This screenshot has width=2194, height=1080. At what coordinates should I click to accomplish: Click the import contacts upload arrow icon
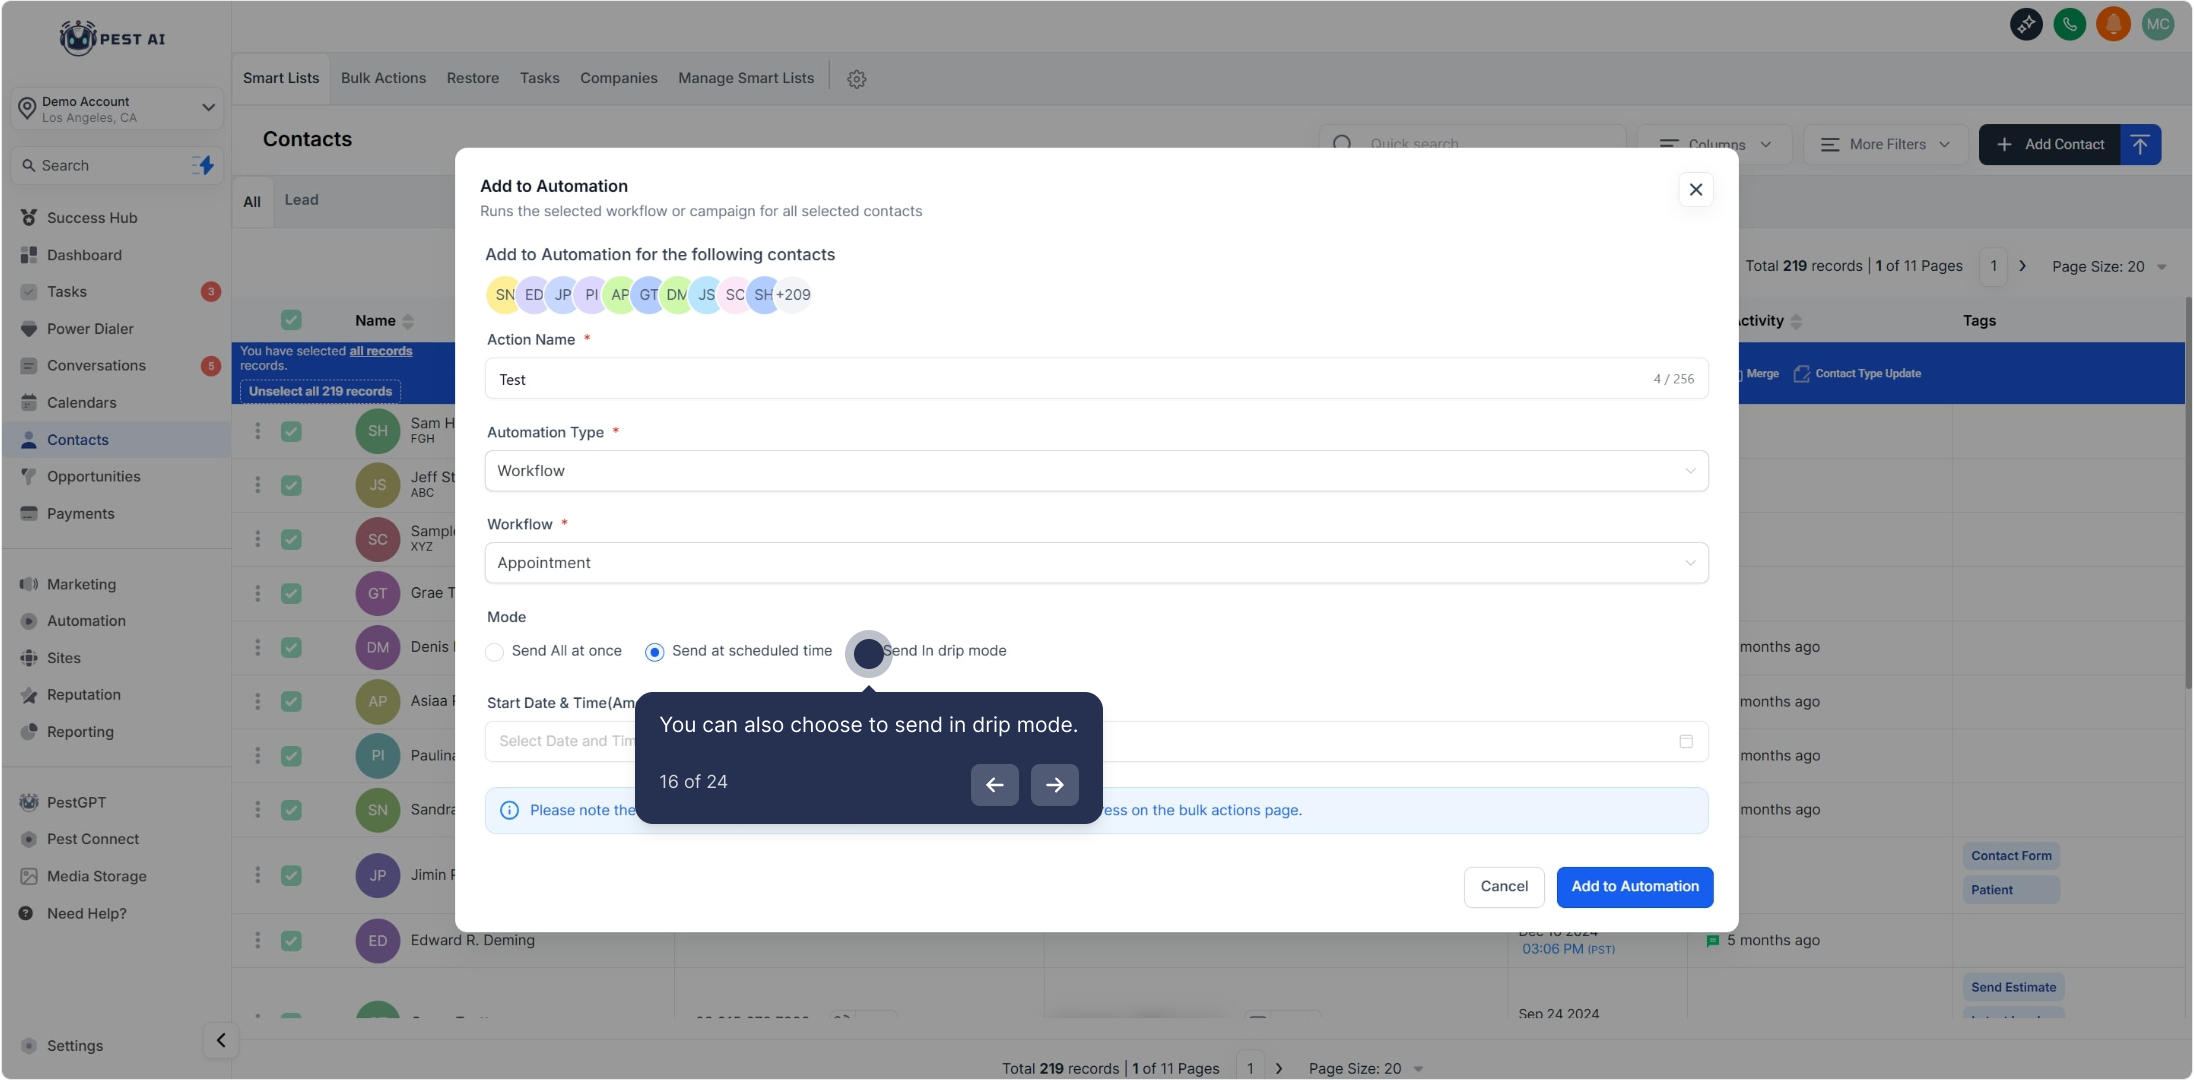click(x=2140, y=145)
